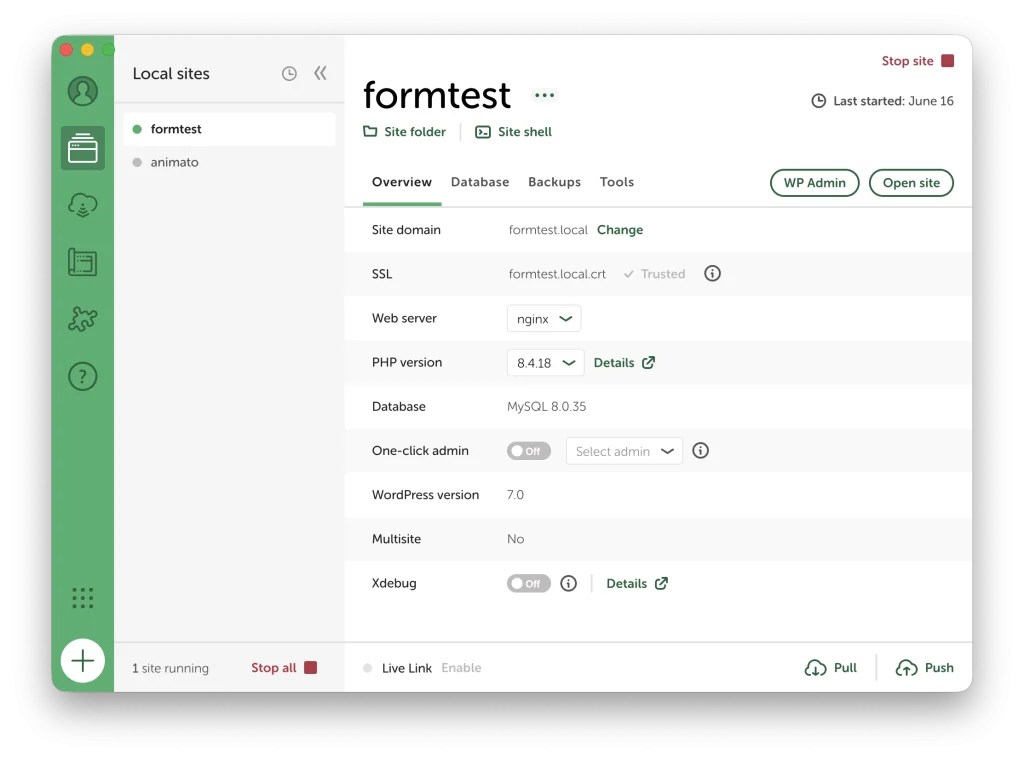Enable the Live Link
1024x760 pixels.
tap(461, 668)
